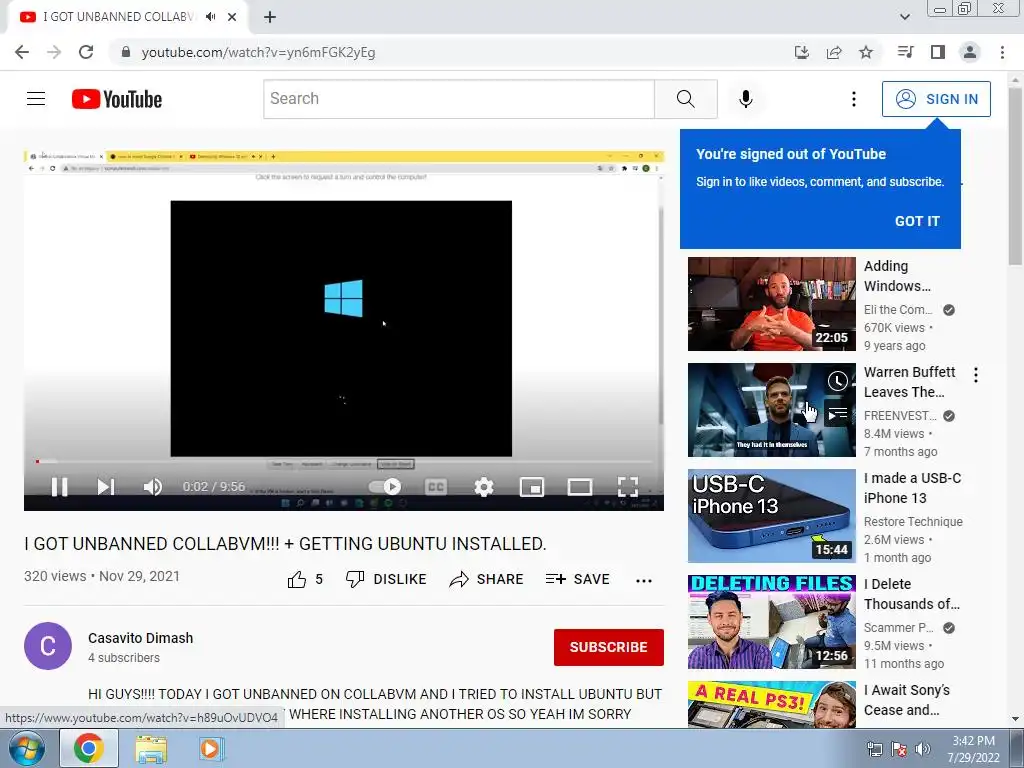Viewport: 1024px width, 768px height.
Task: Open Windows Explorer from taskbar
Action: click(x=151, y=749)
